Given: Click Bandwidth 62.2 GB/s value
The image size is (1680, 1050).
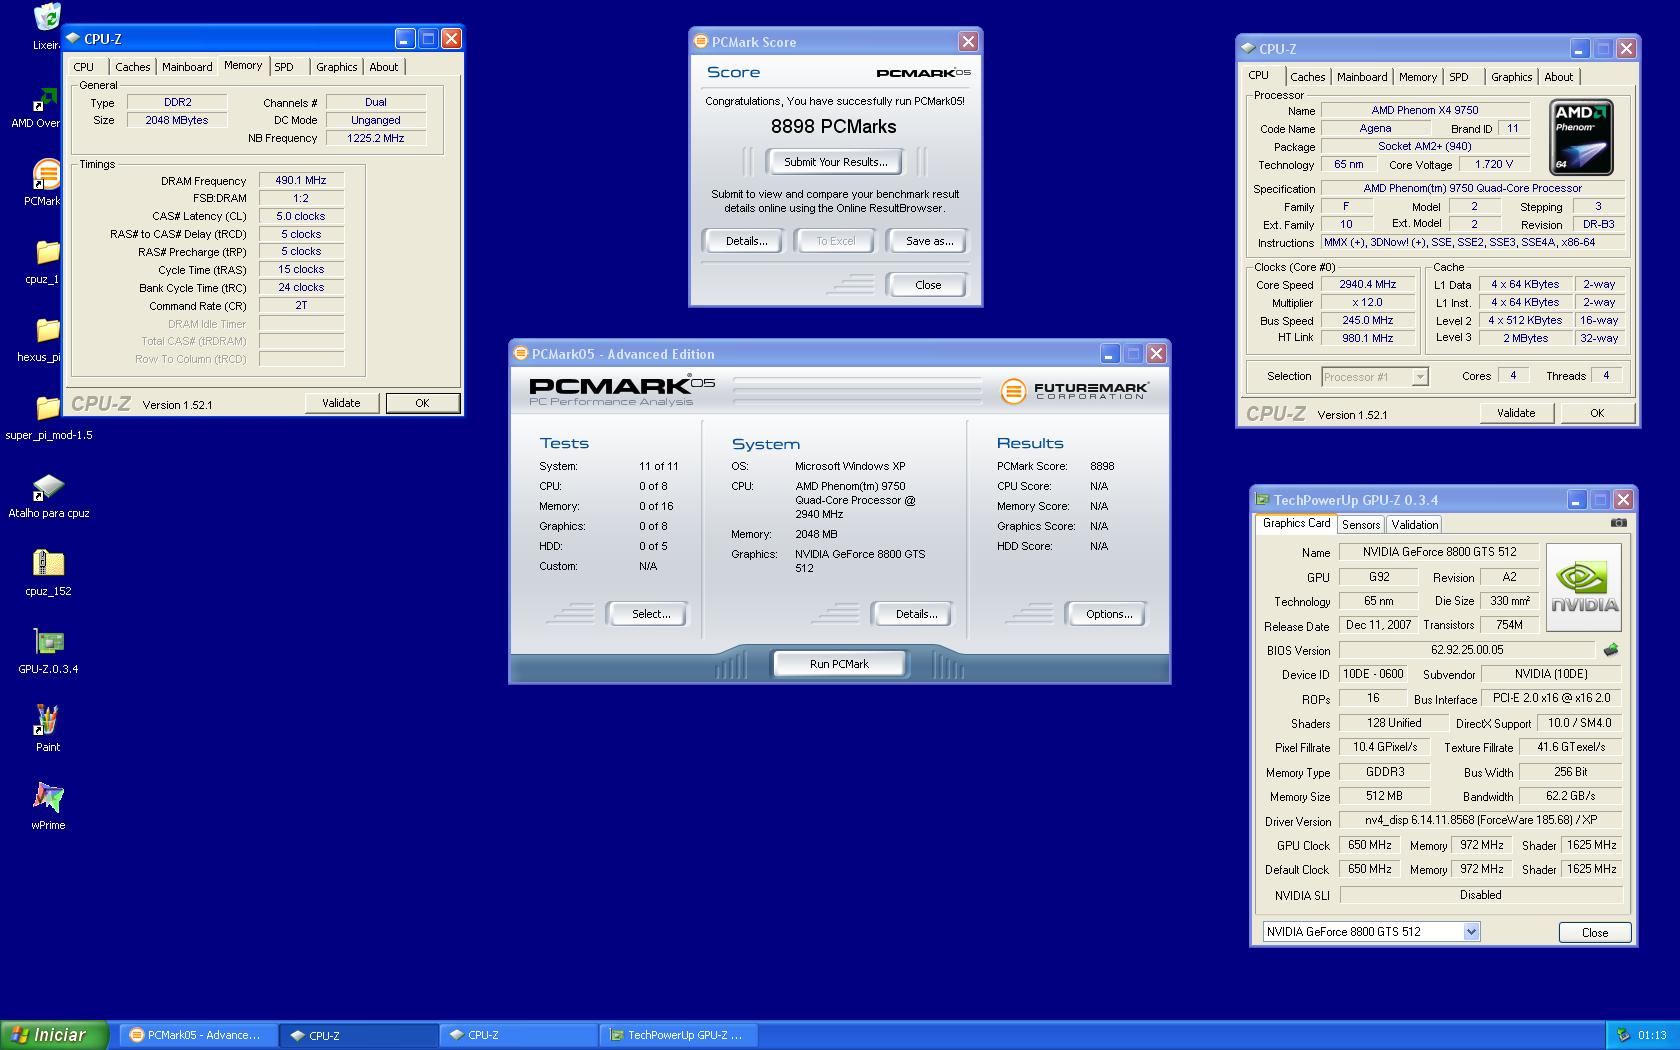Looking at the screenshot, I should (x=1570, y=796).
